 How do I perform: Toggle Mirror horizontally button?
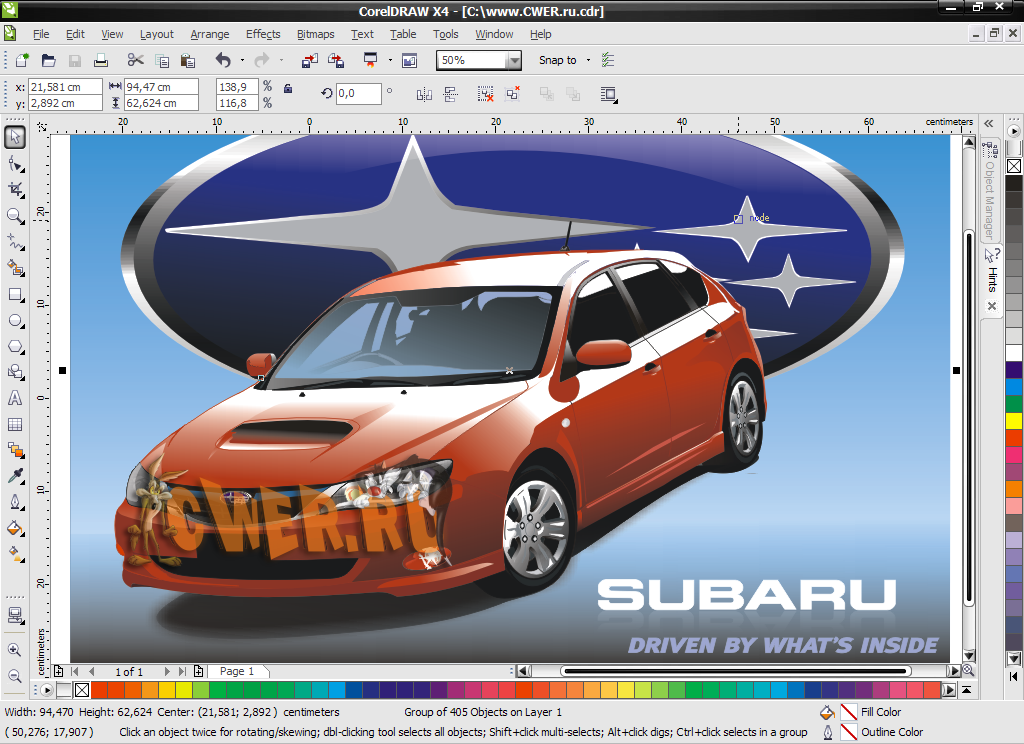coord(424,94)
